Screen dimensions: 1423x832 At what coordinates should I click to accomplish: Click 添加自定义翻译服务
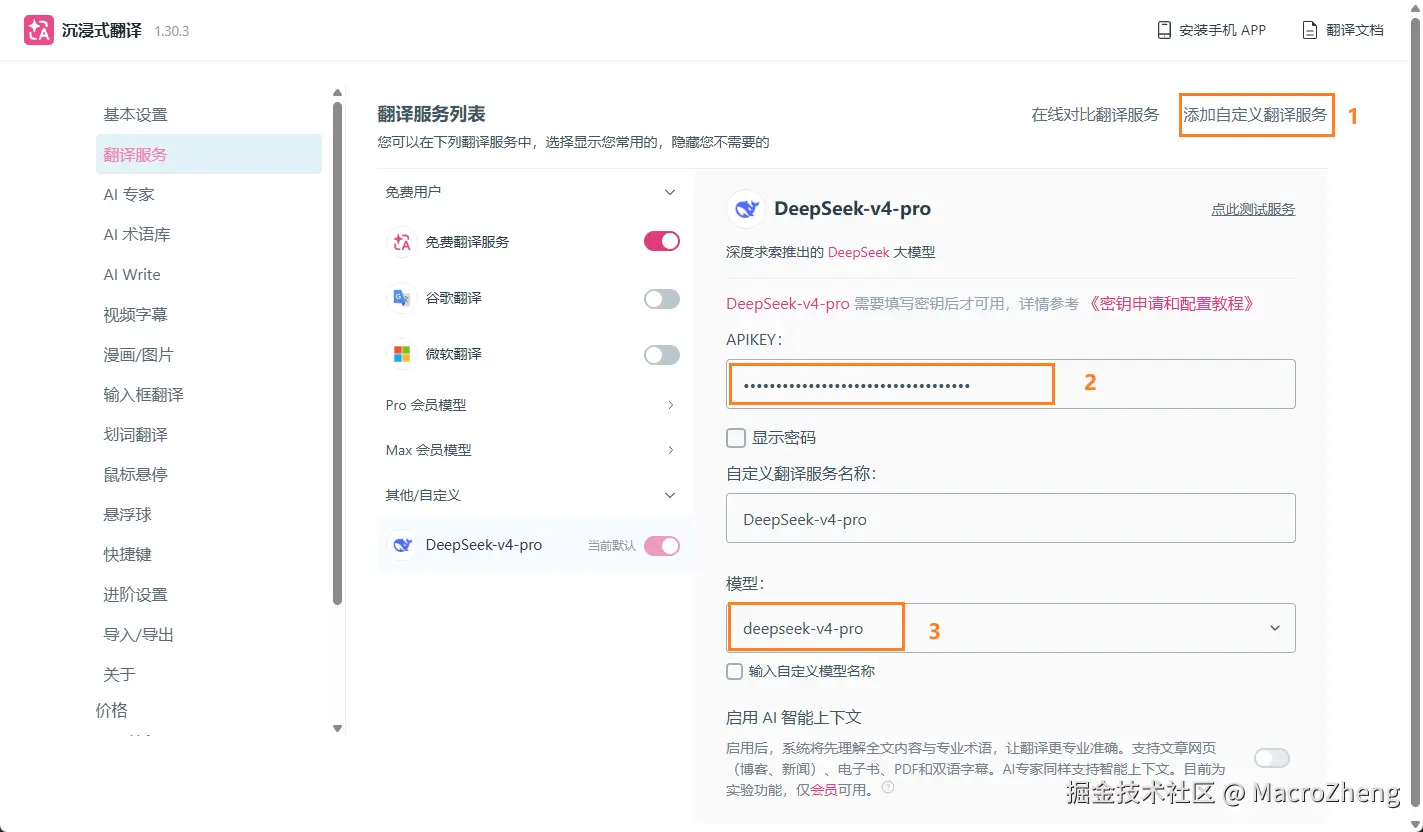click(1256, 115)
